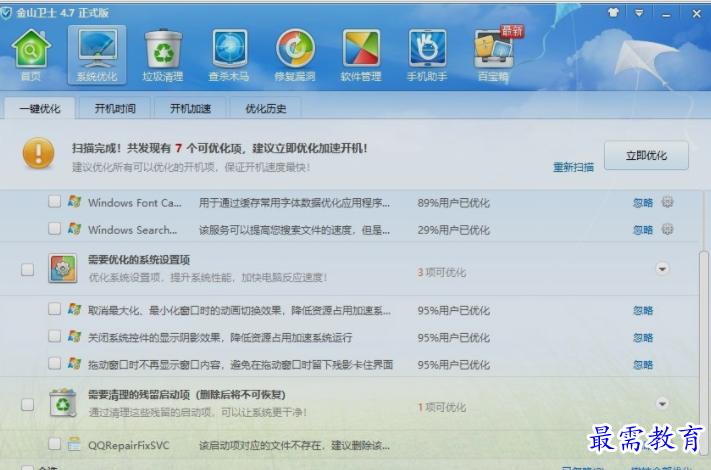Viewport: 711px width, 470px height.
Task: Click the skin shirt icon in title bar
Action: 614,13
